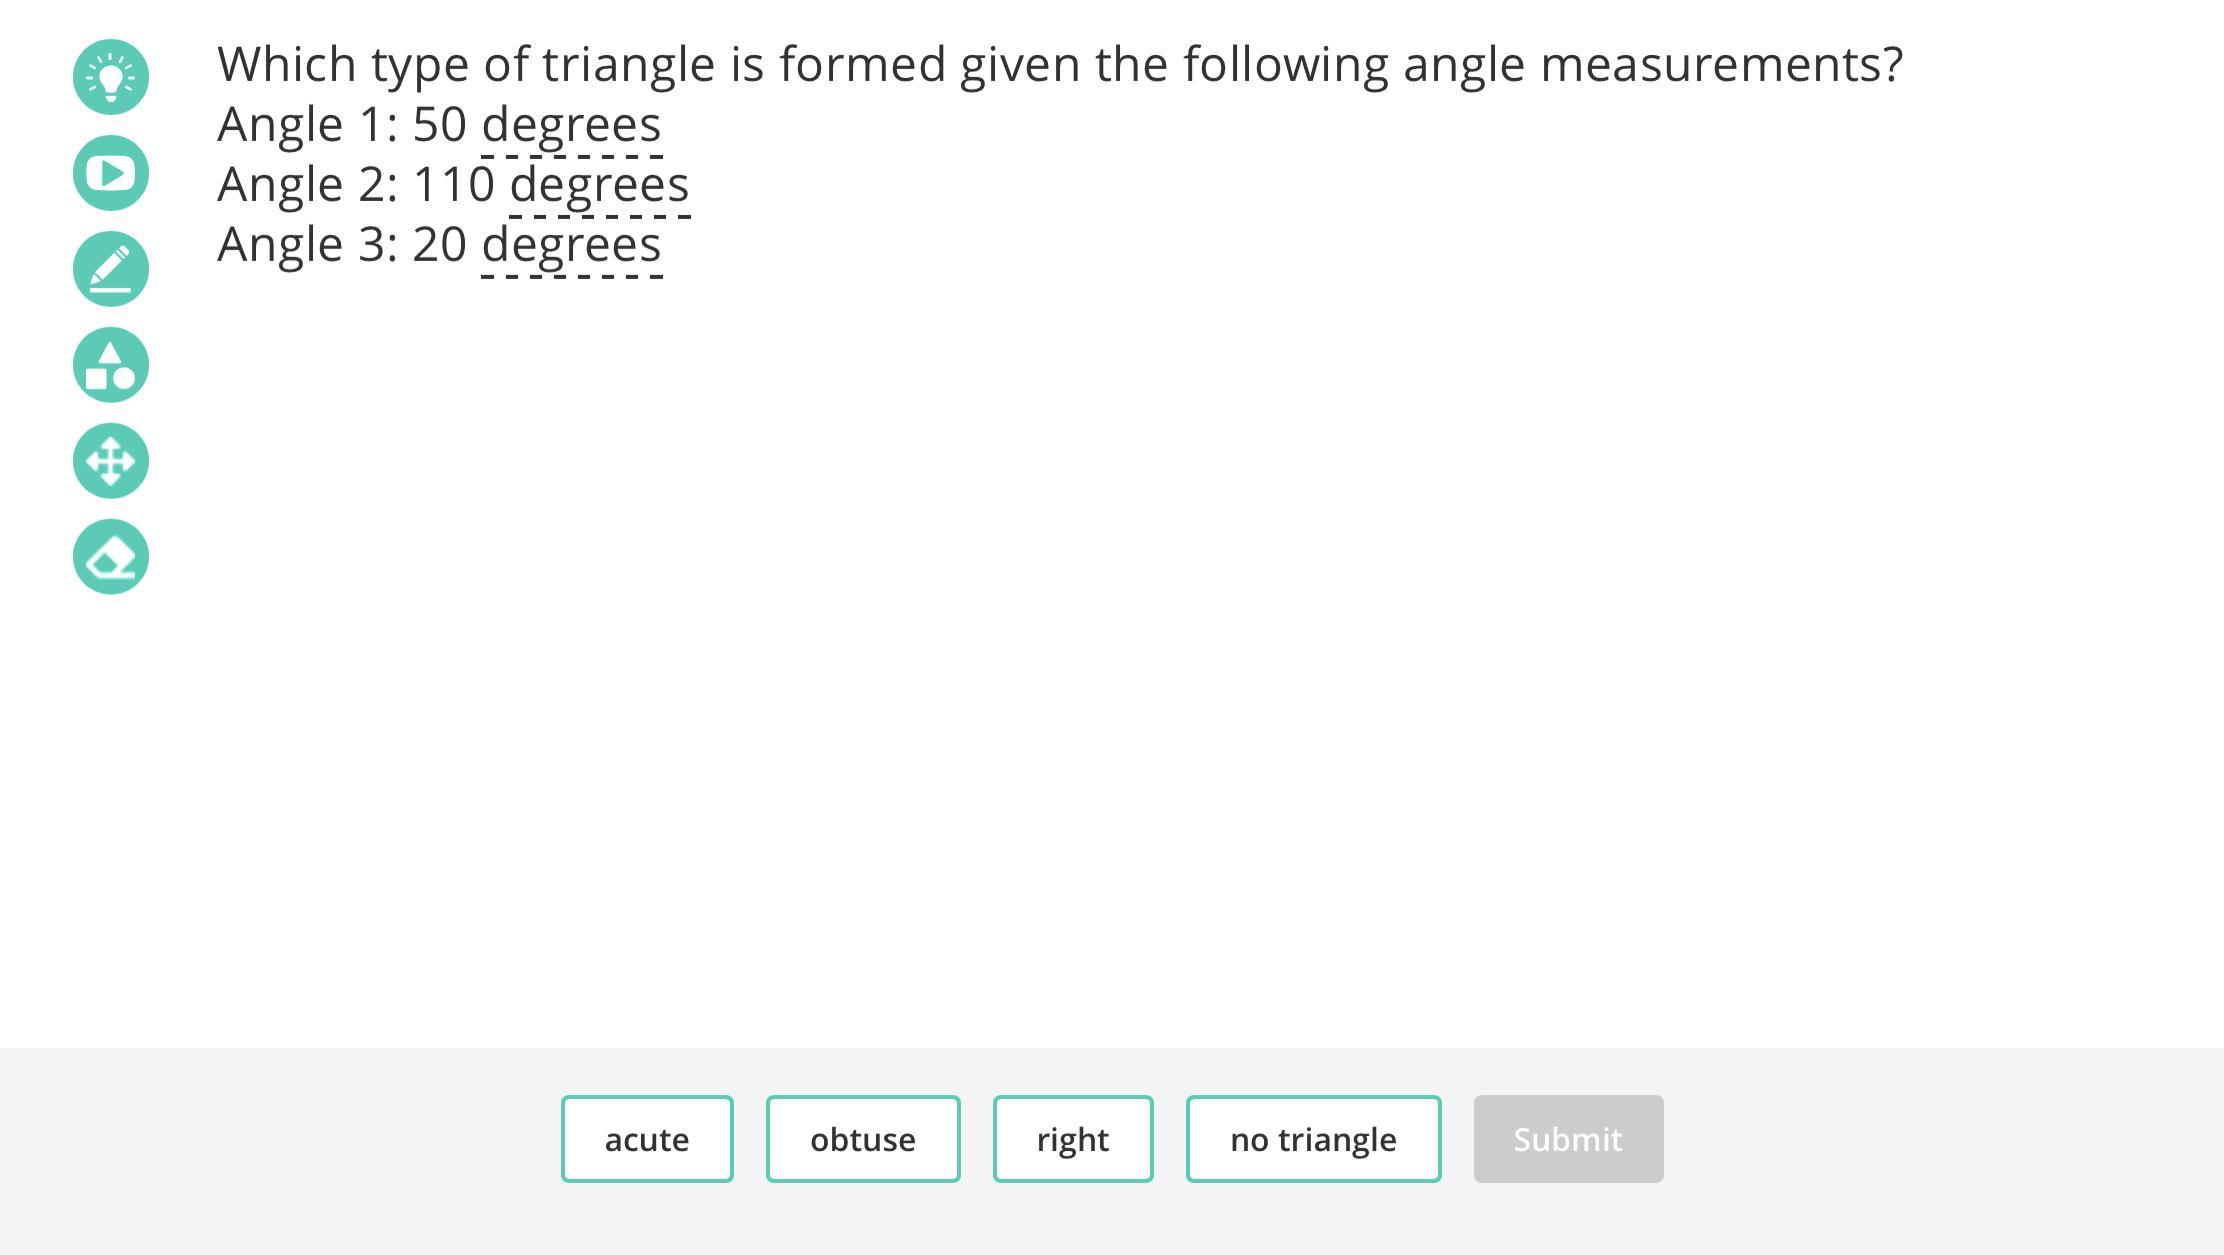This screenshot has width=2224, height=1255.
Task: Select the "right" answer option
Action: [1073, 1139]
